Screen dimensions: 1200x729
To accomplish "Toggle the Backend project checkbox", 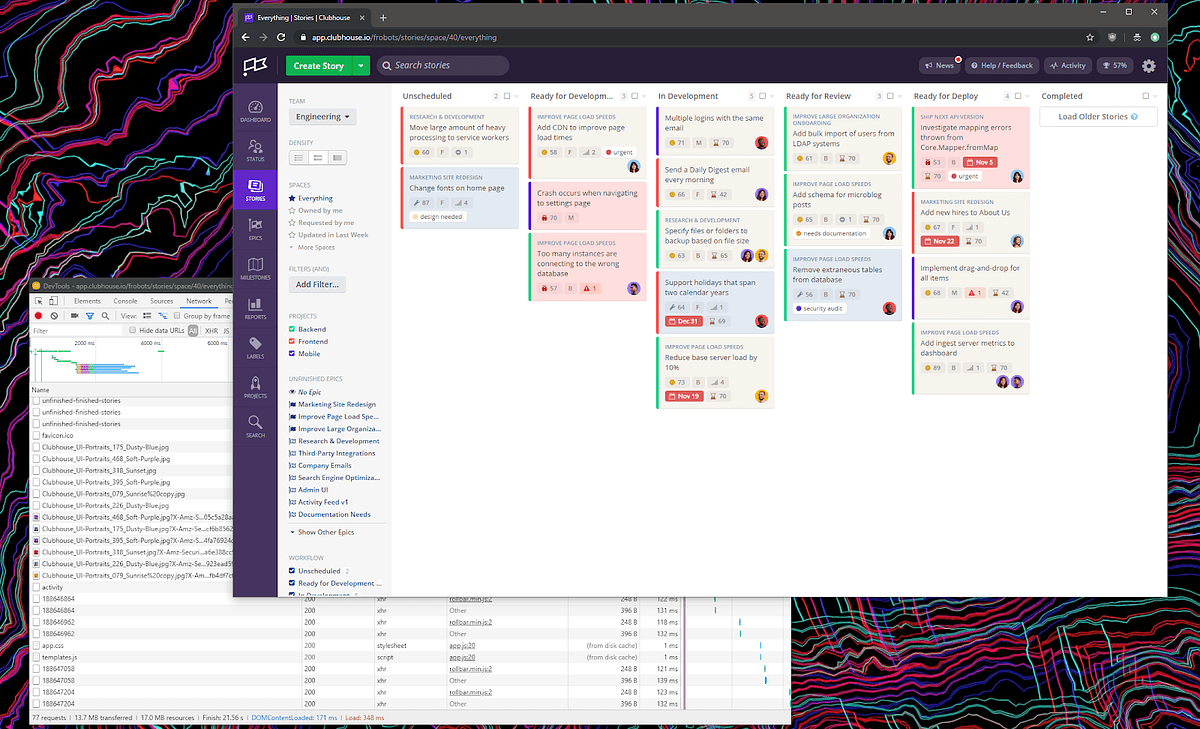I will (290, 328).
